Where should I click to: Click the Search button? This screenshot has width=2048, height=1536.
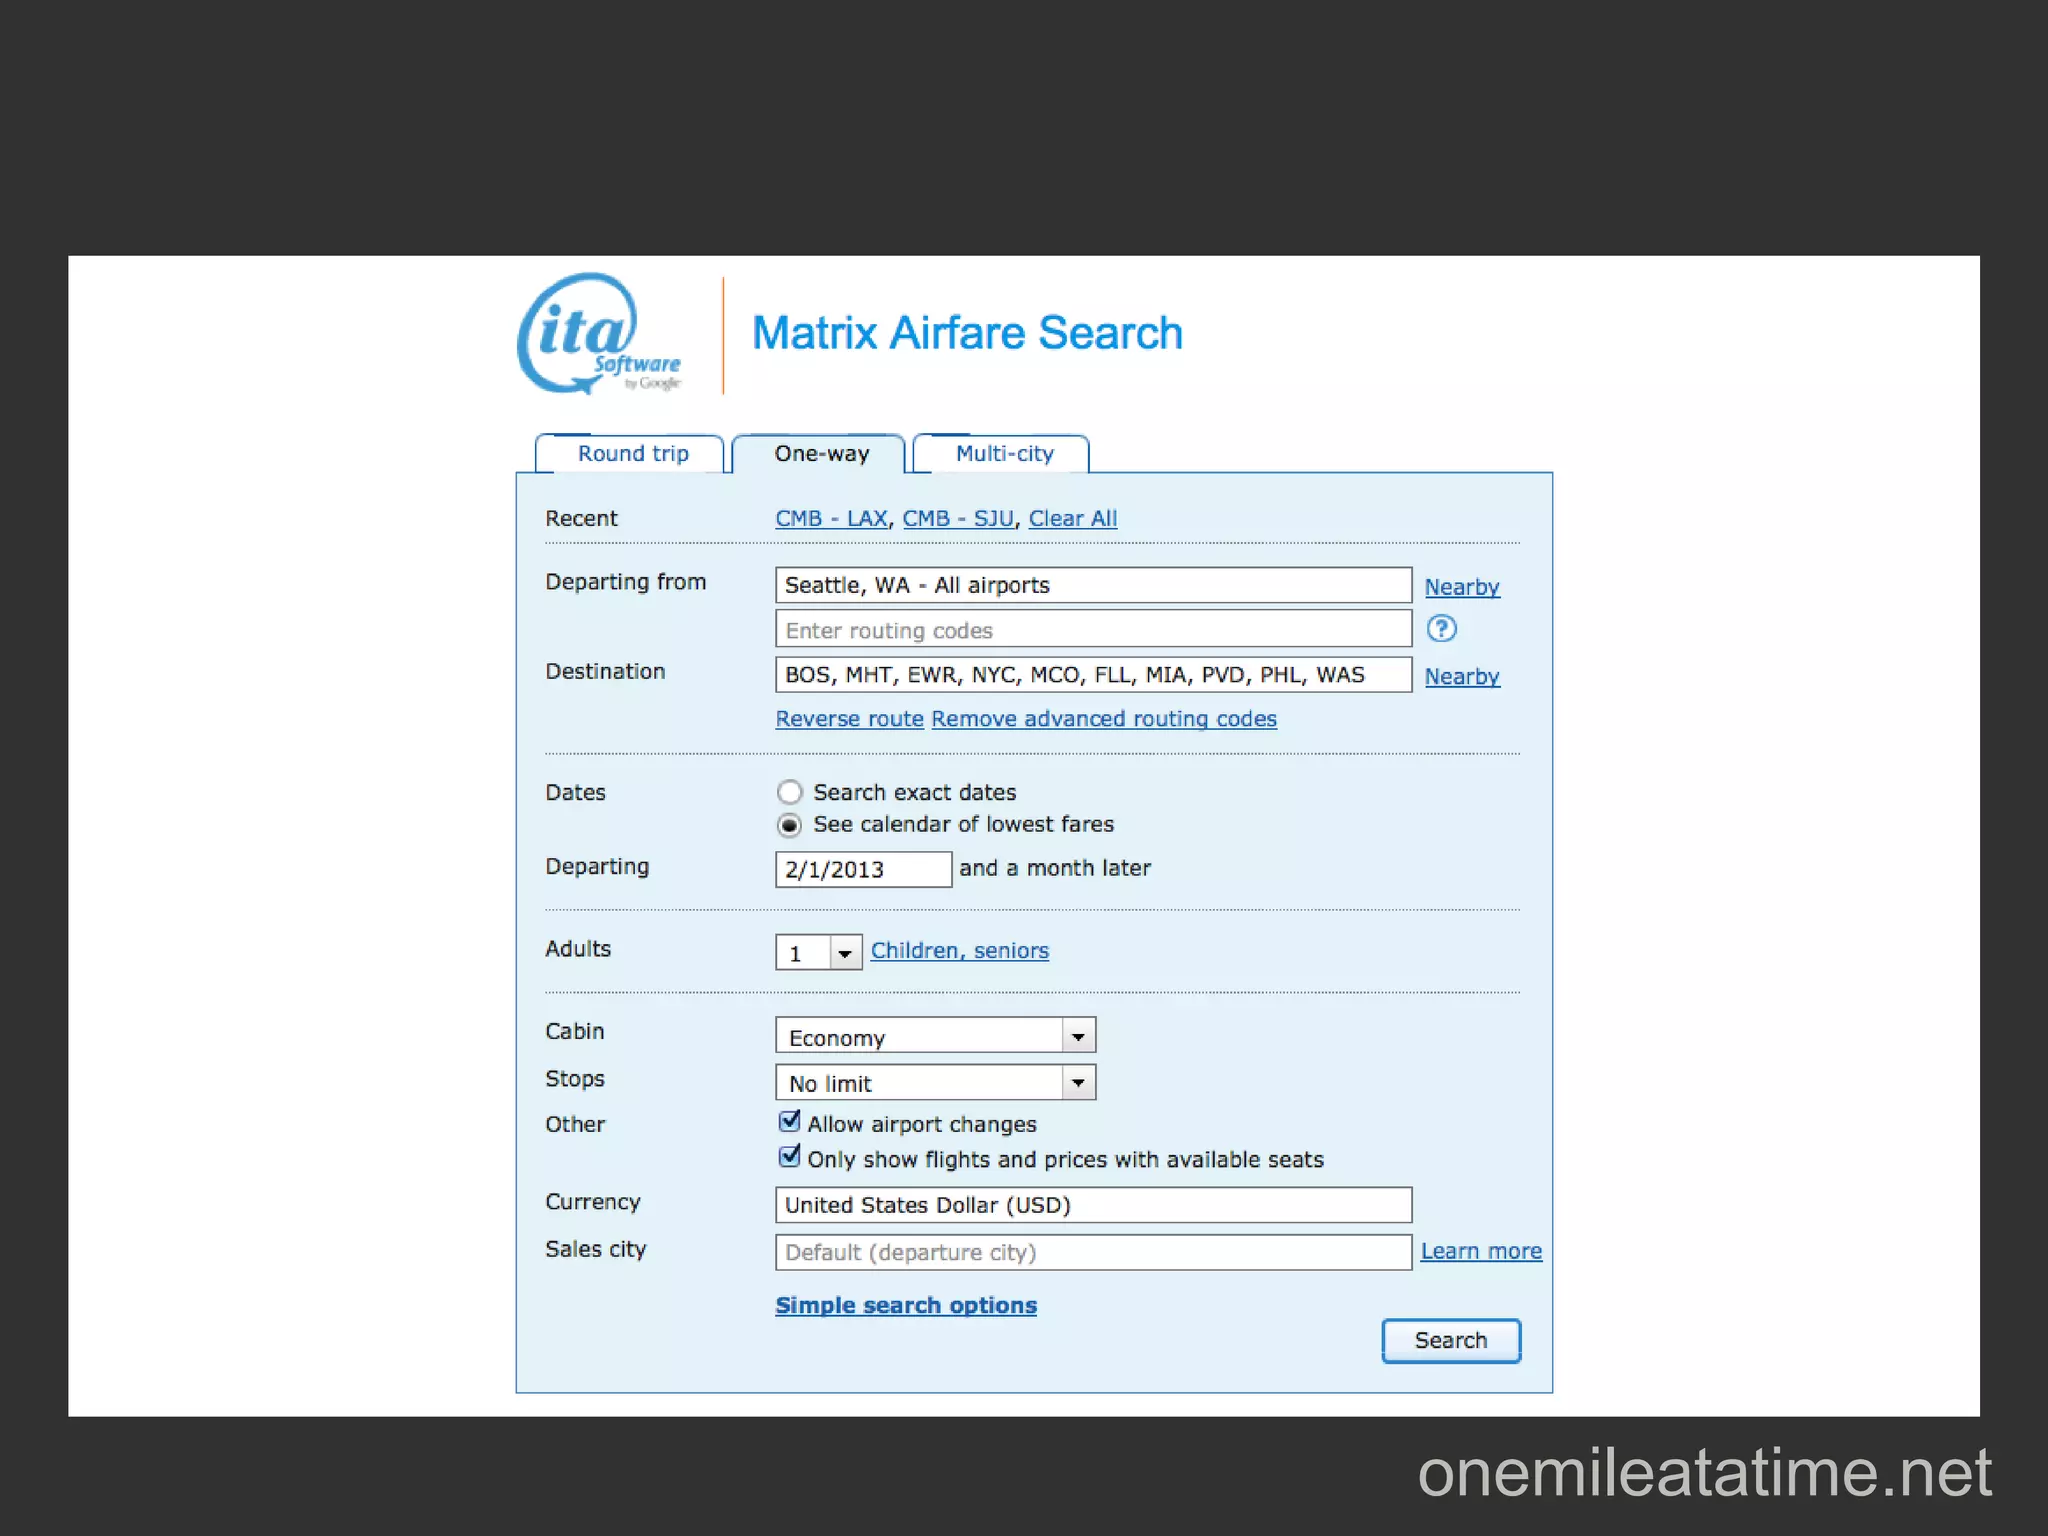[1451, 1341]
